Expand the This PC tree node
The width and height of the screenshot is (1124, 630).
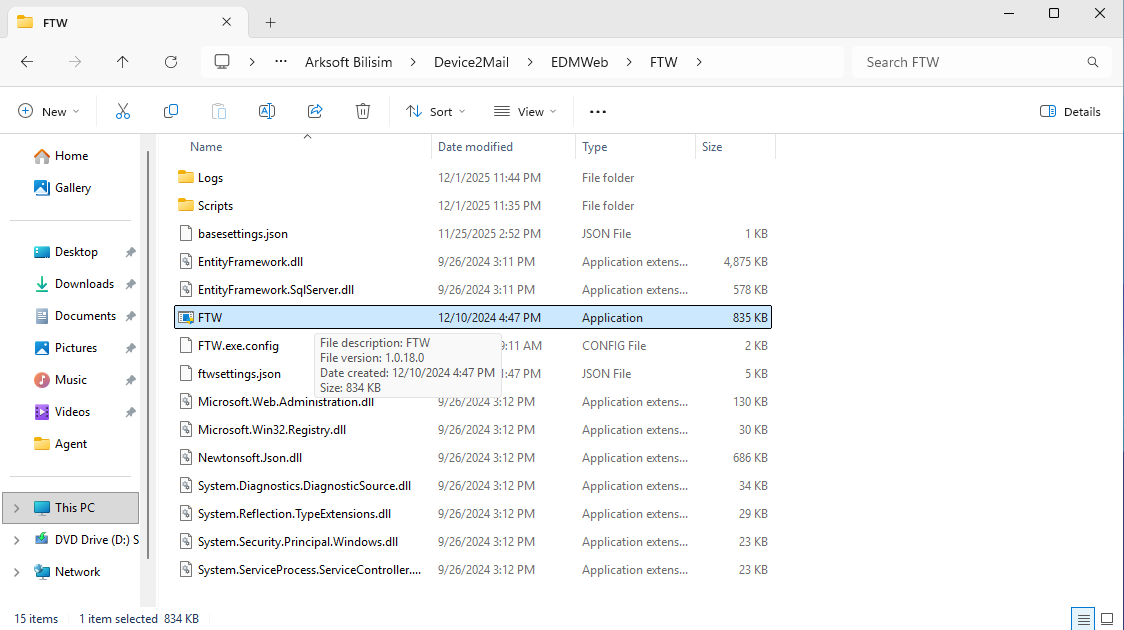point(15,508)
